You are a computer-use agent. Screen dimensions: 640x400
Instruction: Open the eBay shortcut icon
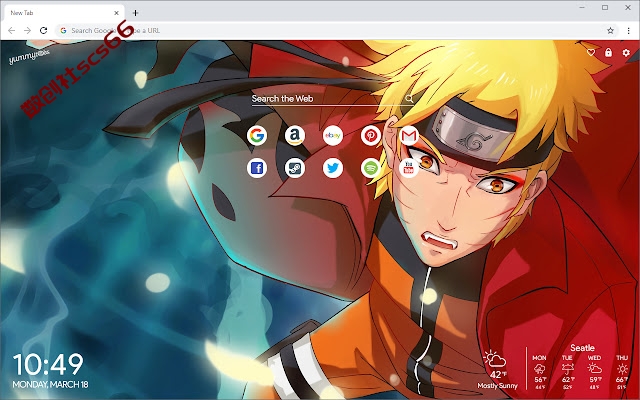click(x=333, y=136)
